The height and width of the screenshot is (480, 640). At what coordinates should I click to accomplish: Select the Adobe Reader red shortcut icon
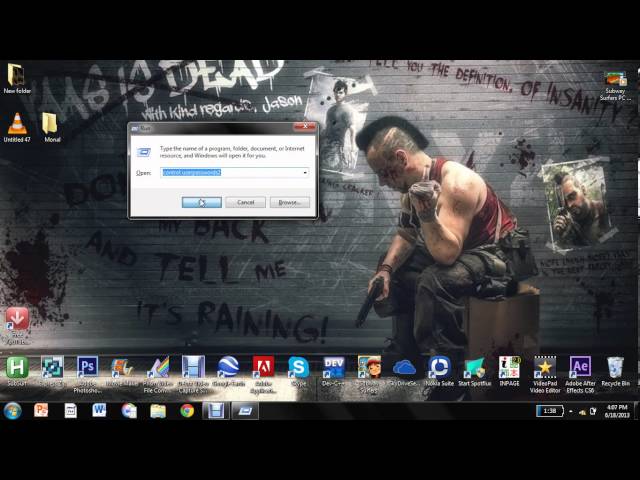click(263, 374)
